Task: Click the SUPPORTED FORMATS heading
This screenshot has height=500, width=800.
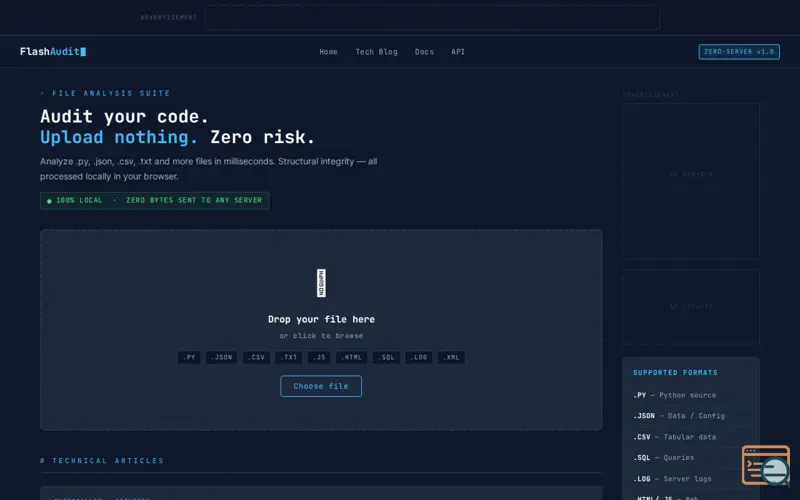Action: coord(675,372)
